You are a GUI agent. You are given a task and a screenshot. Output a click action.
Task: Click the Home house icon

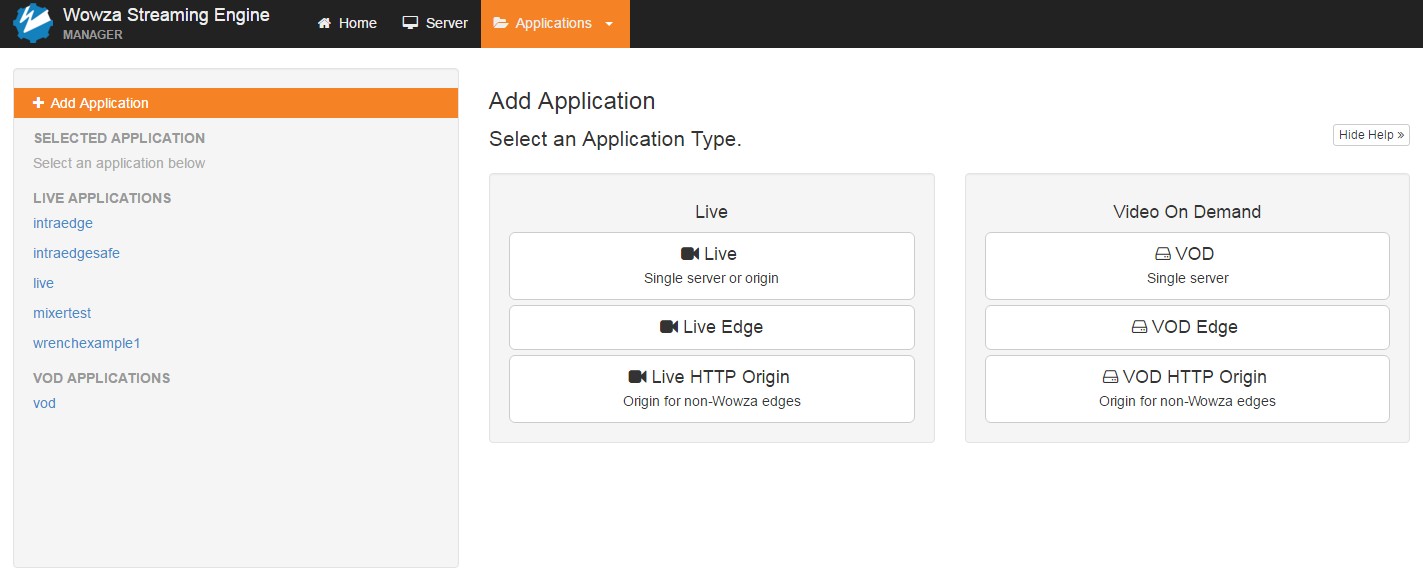(324, 23)
